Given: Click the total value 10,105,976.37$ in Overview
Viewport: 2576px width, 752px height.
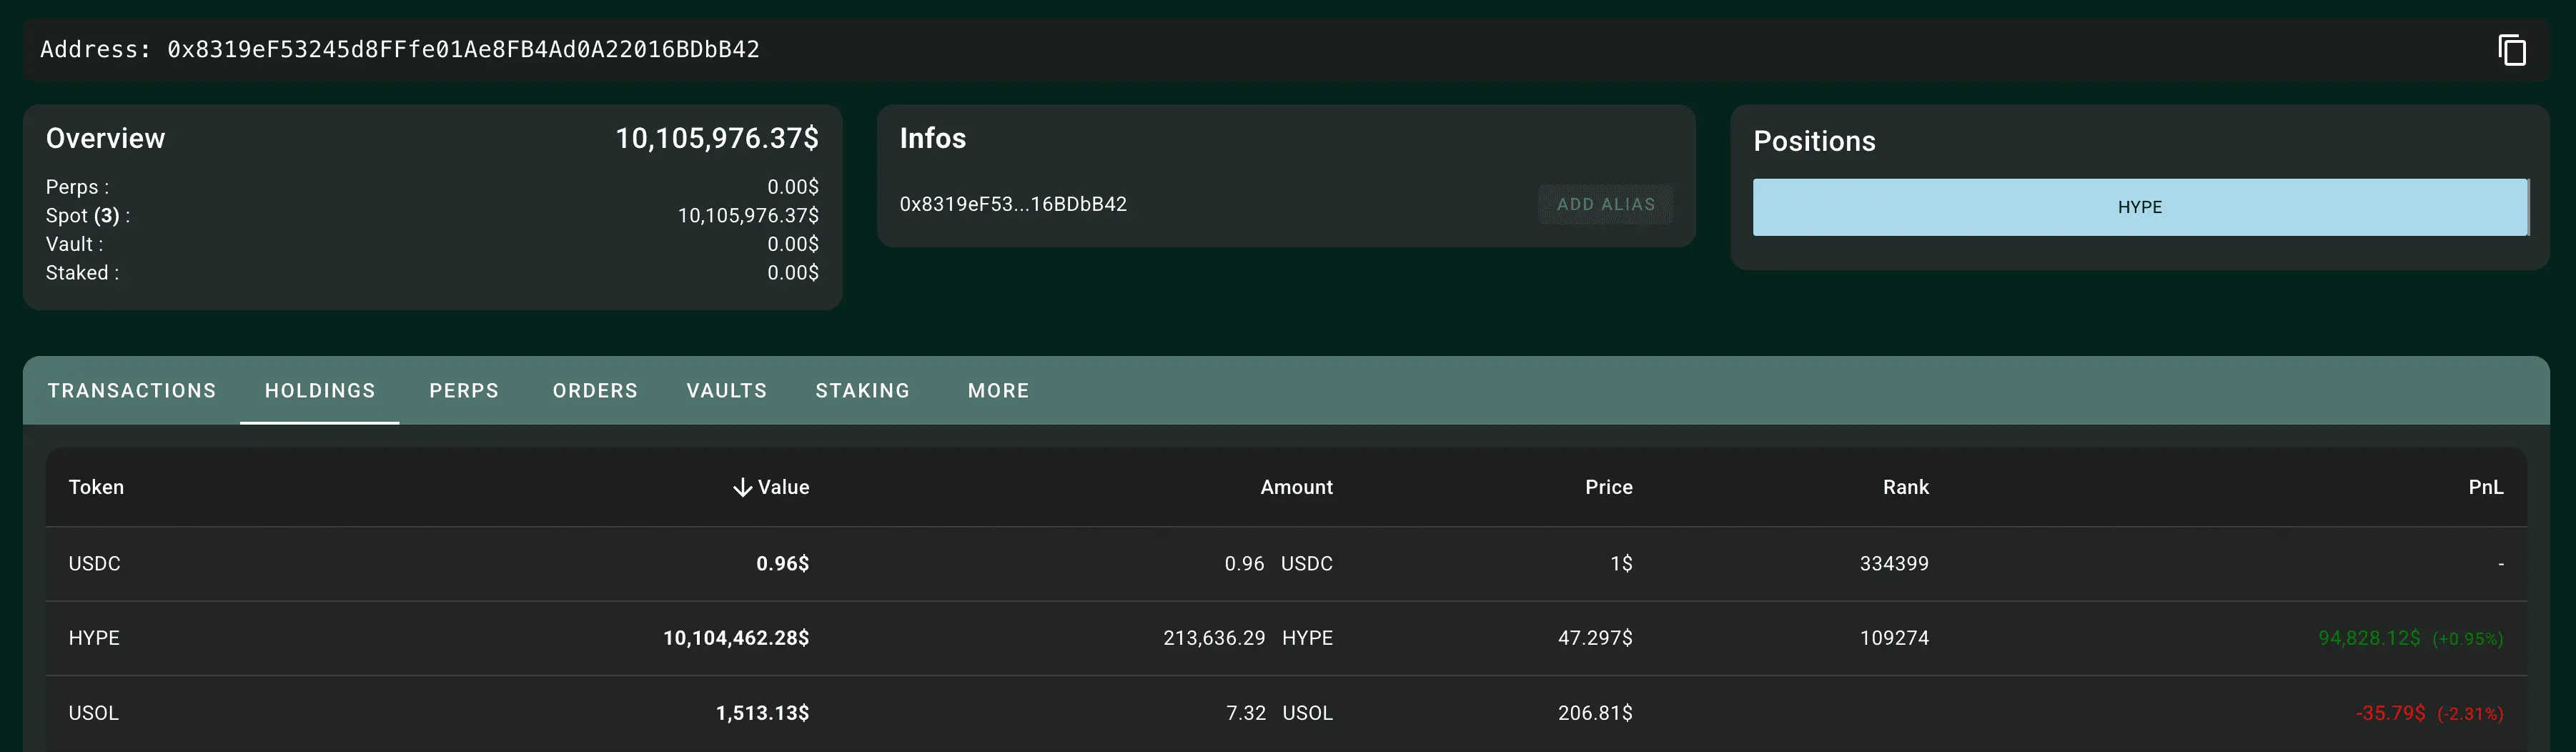Looking at the screenshot, I should pyautogui.click(x=717, y=138).
